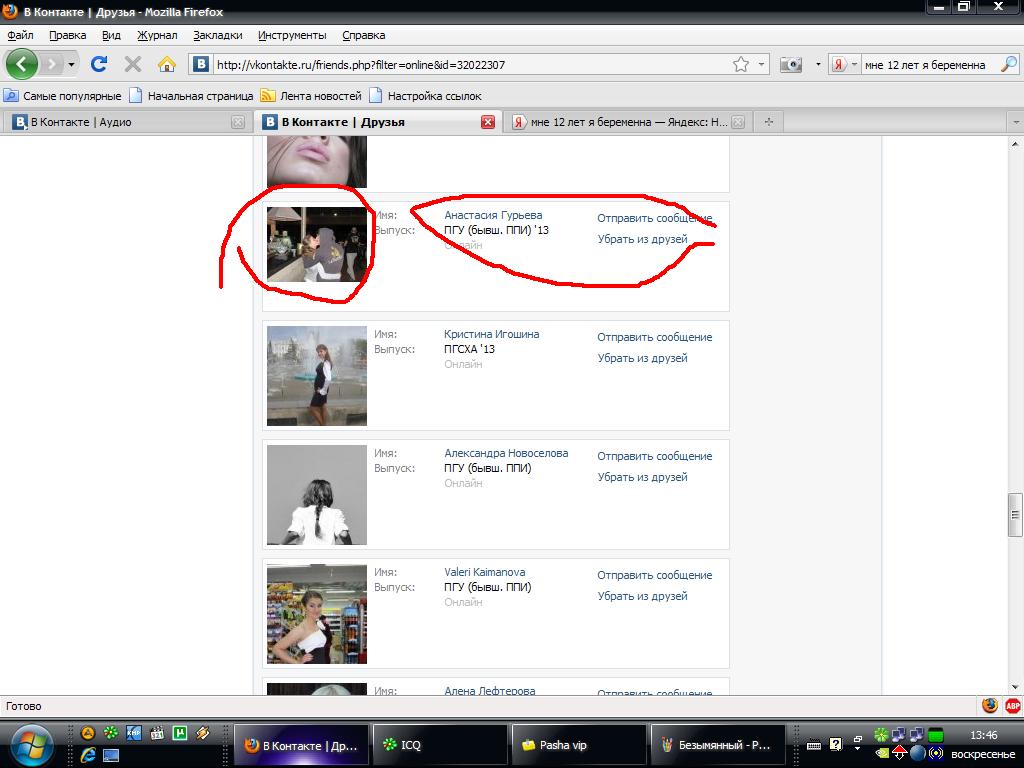Open Кристина Игошина's fountain photo
Screen dimensions: 1024x768
(x=317, y=376)
